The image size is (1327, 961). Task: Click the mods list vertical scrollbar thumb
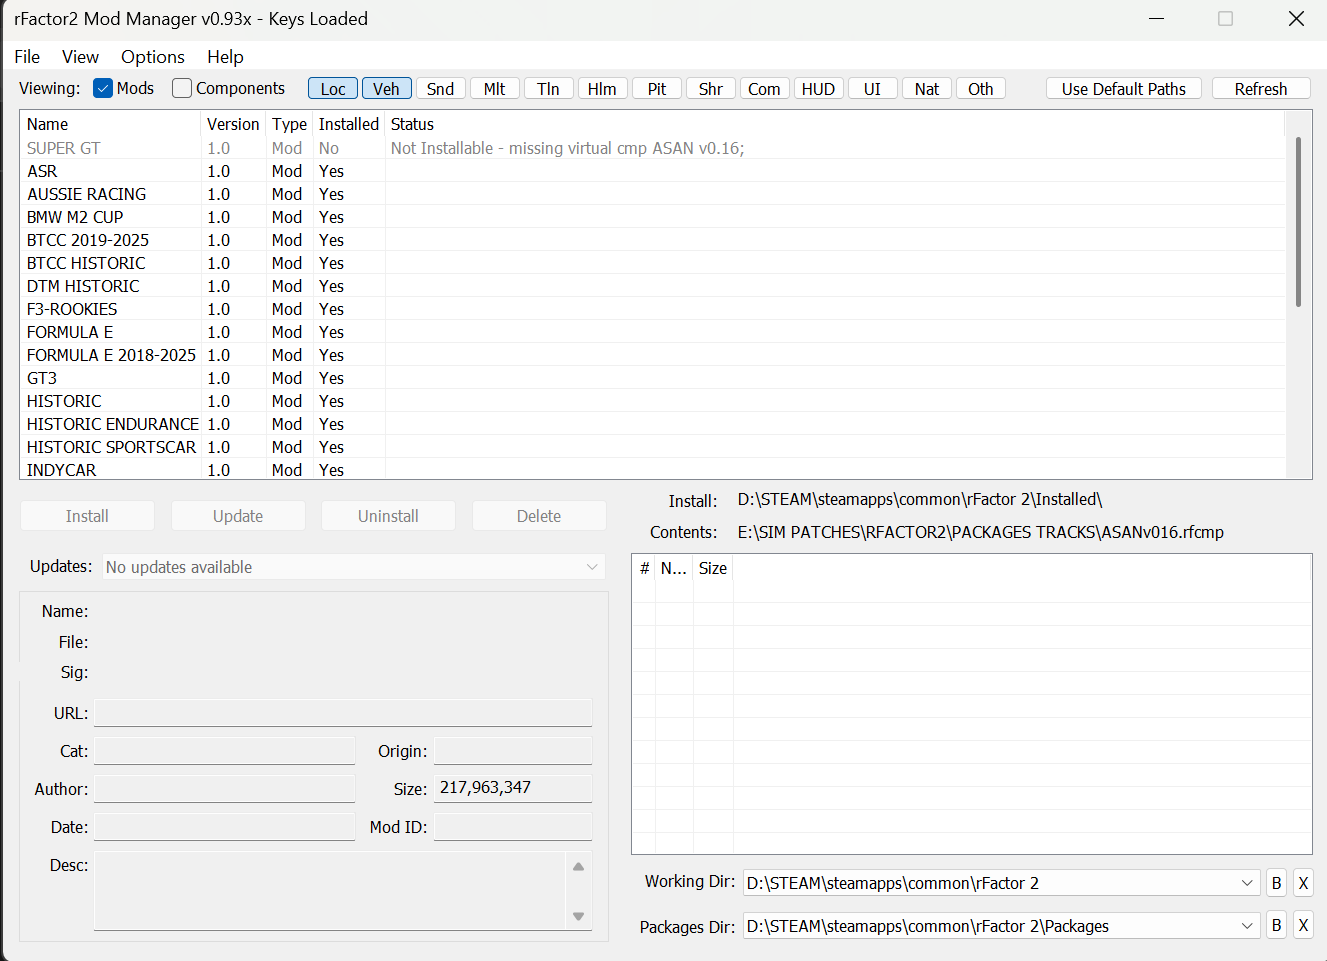[x=1298, y=222]
